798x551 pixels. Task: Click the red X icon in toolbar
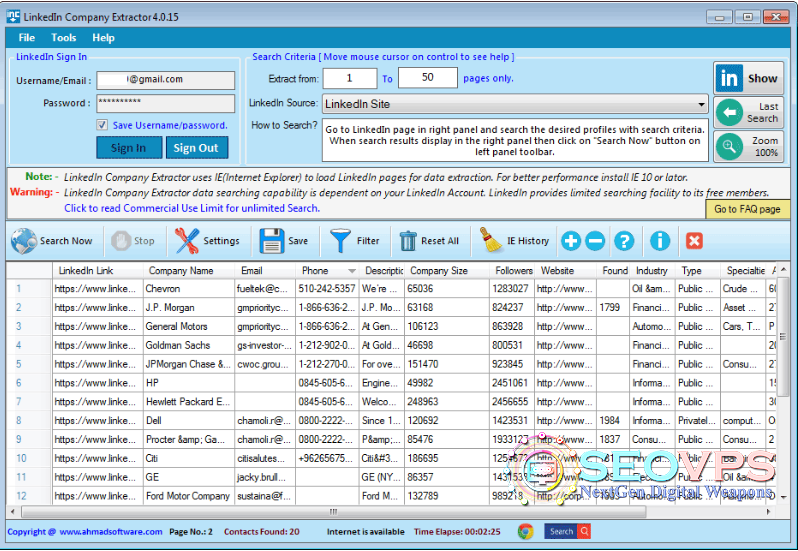tap(694, 241)
